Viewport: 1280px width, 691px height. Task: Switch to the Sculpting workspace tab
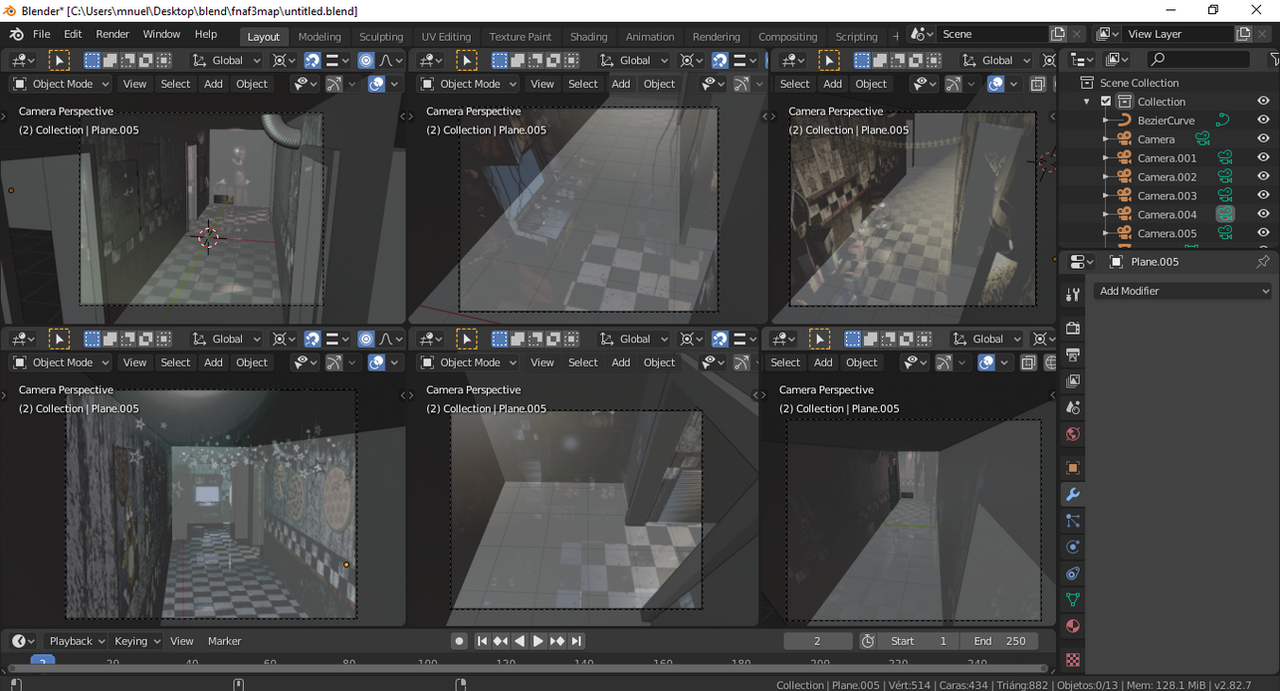pos(381,37)
